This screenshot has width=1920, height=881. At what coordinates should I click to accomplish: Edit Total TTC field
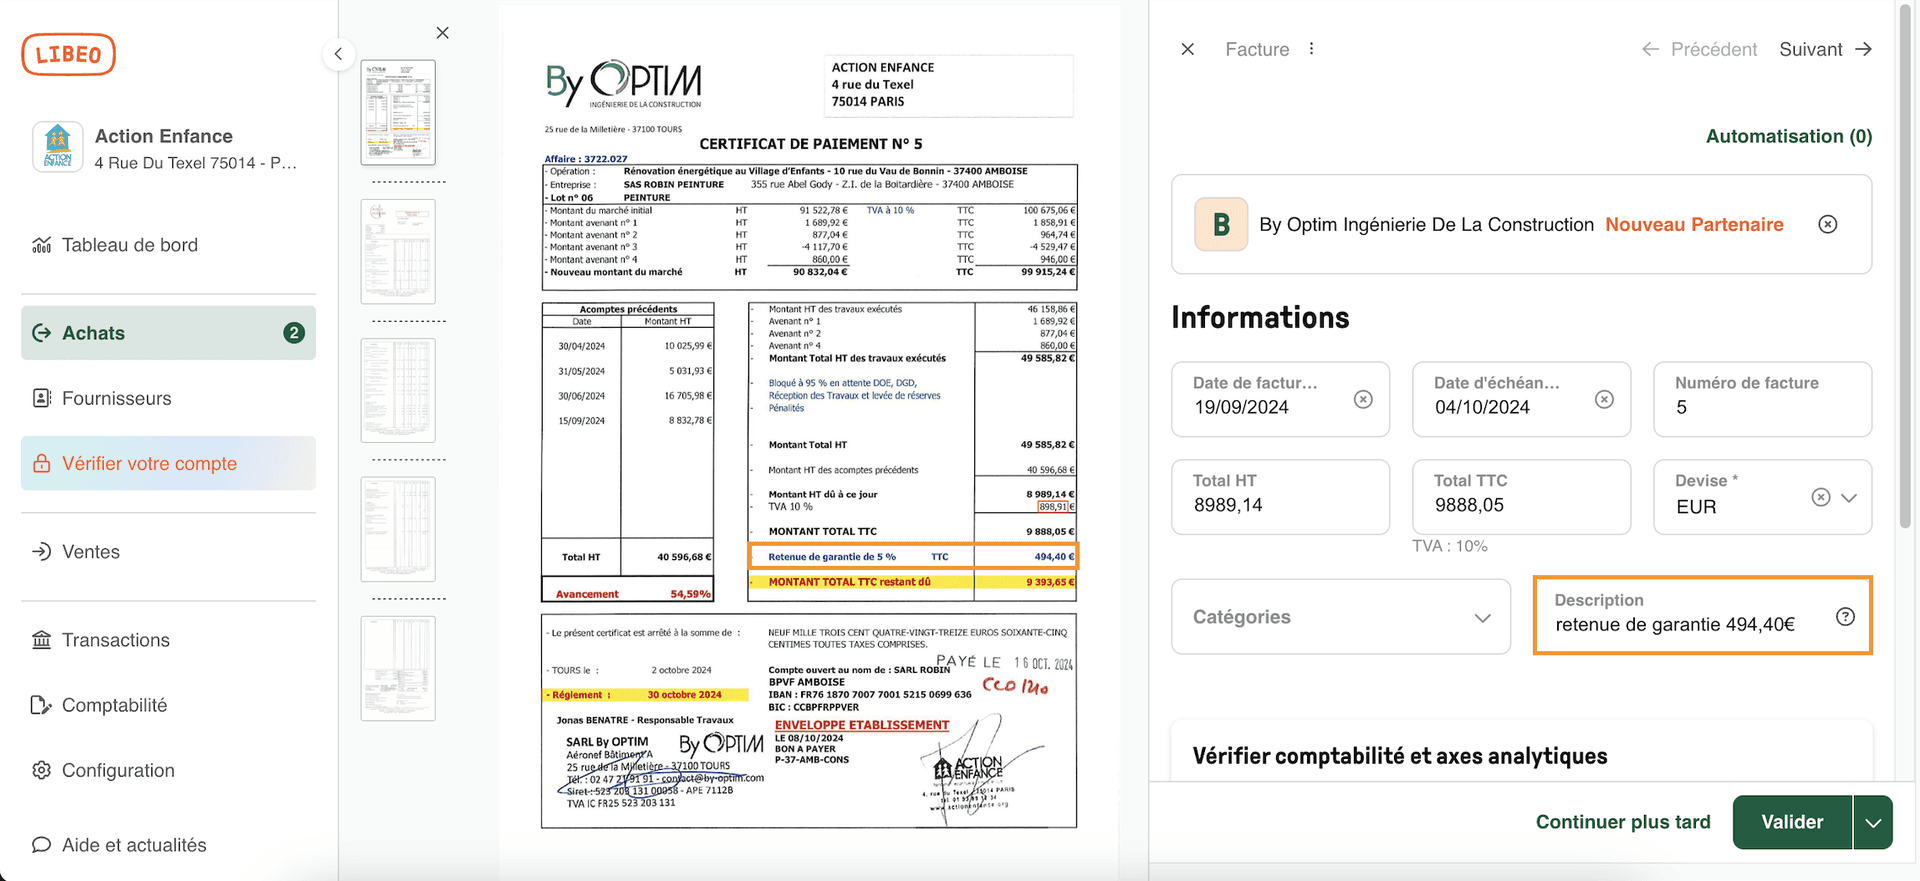pos(1521,497)
